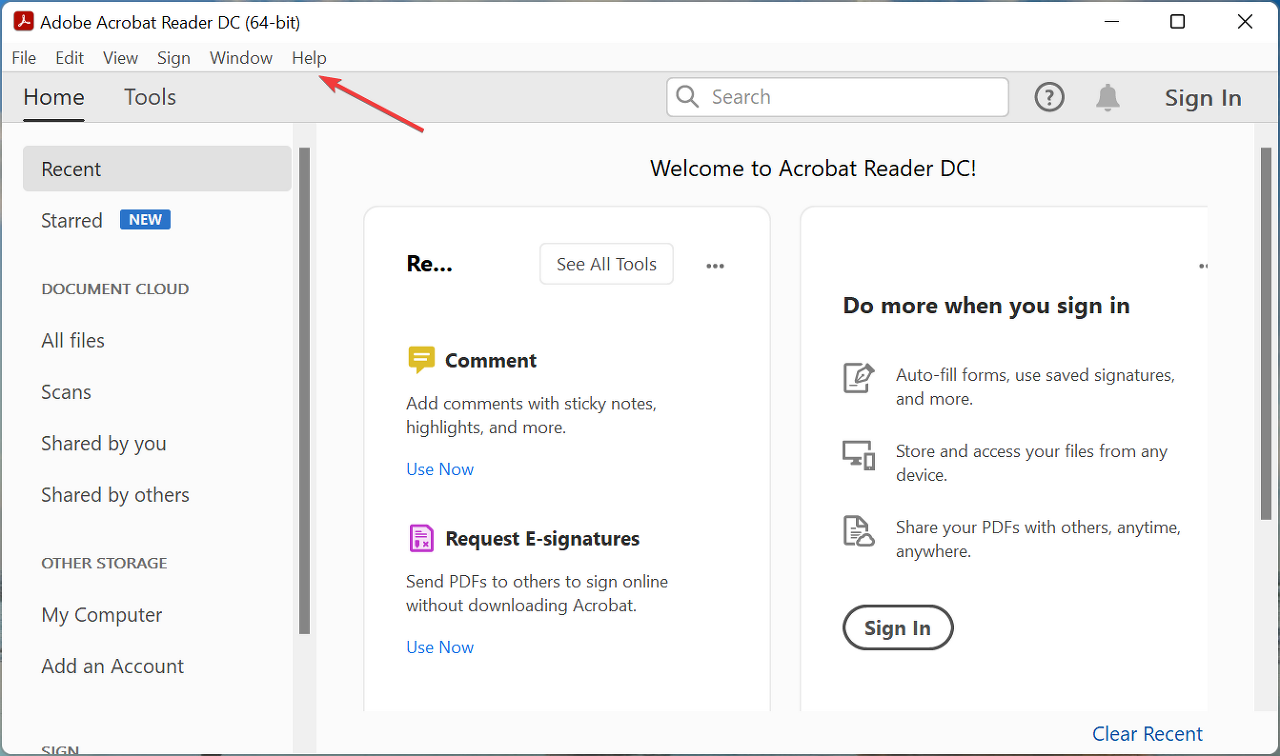Viewport: 1280px width, 756px height.
Task: Open the Help question mark icon
Action: click(1049, 97)
